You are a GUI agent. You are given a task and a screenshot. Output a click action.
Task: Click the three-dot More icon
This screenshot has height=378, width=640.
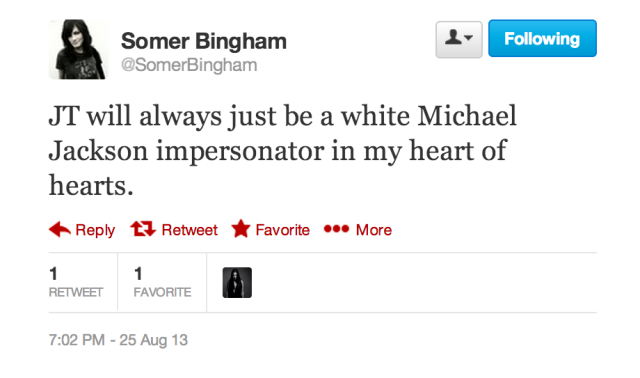336,229
